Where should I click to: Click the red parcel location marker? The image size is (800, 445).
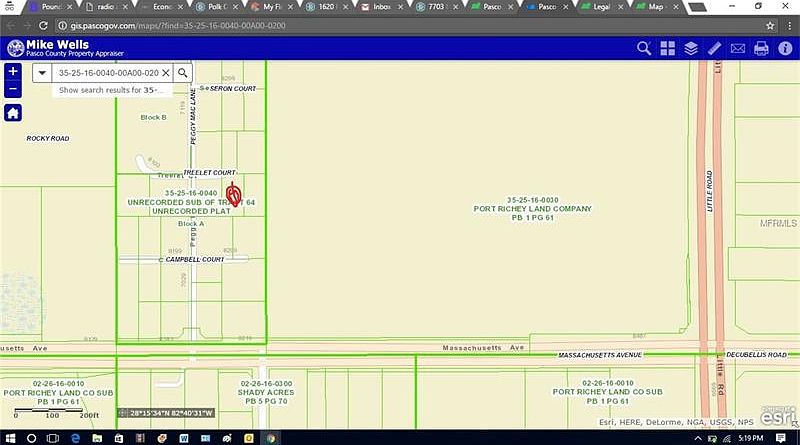(x=234, y=194)
